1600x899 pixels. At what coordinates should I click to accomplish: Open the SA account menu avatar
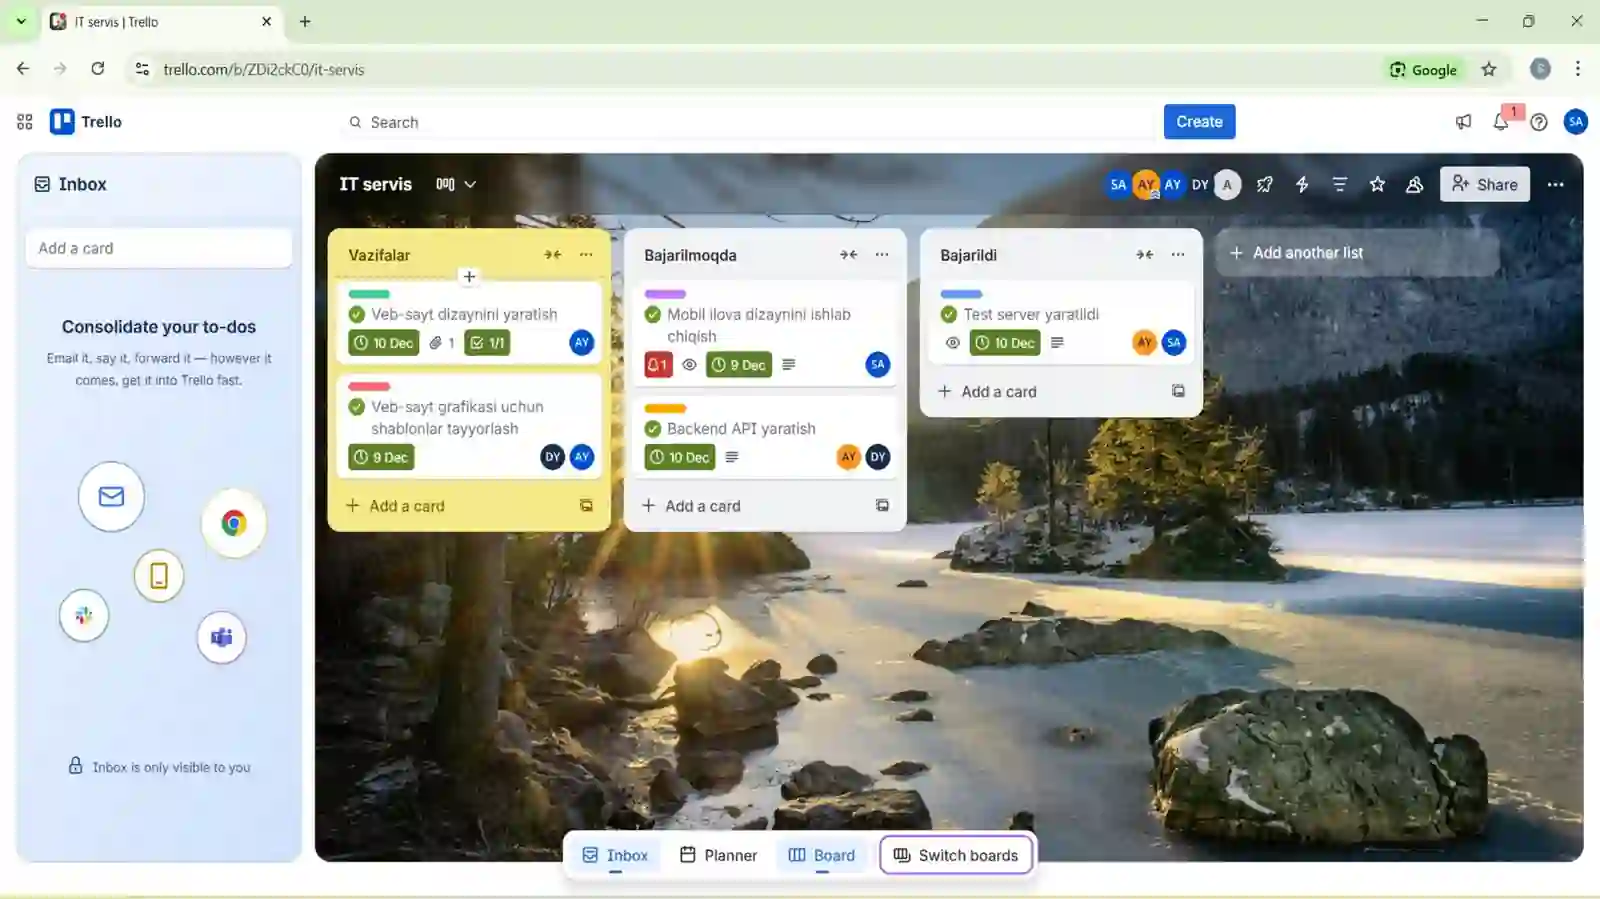tap(1576, 122)
